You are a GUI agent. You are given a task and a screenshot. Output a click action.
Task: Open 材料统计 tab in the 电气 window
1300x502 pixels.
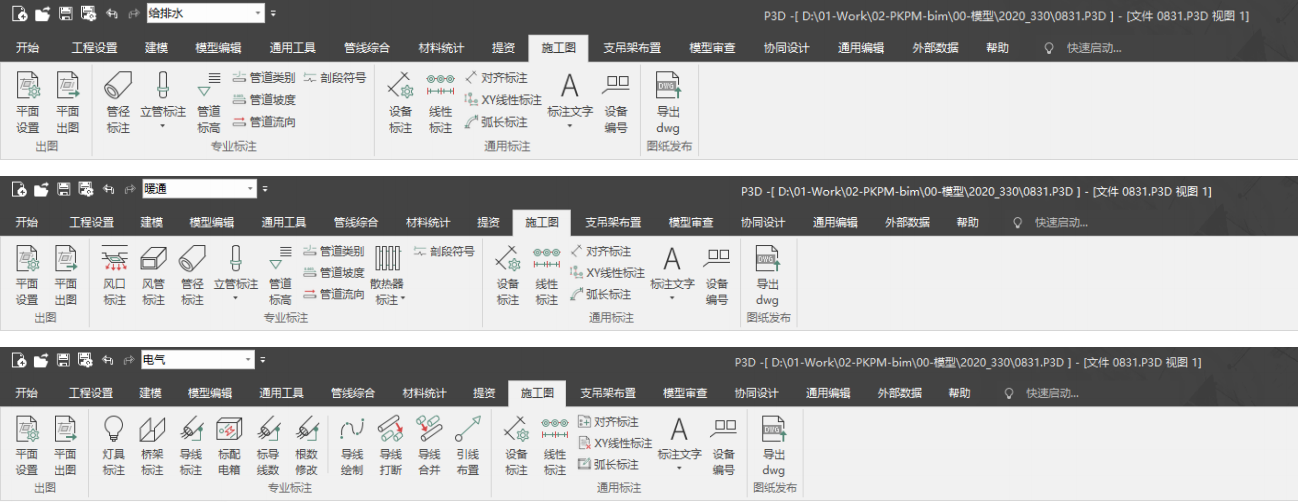coord(425,393)
